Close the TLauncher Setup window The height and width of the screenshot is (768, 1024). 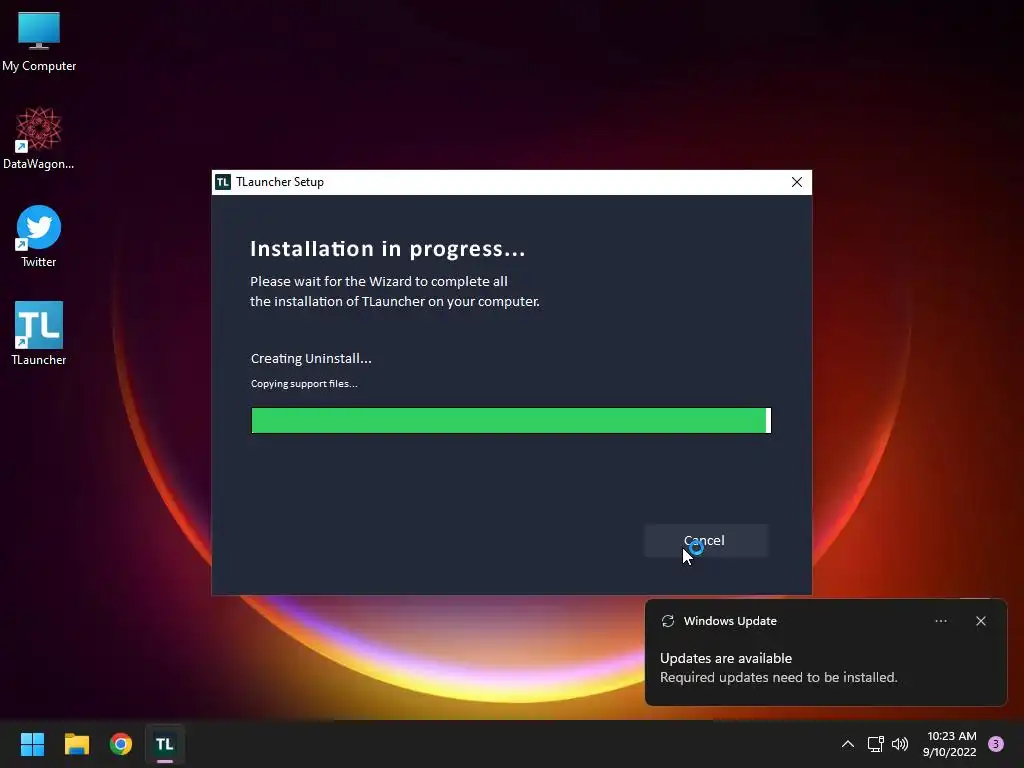(797, 182)
